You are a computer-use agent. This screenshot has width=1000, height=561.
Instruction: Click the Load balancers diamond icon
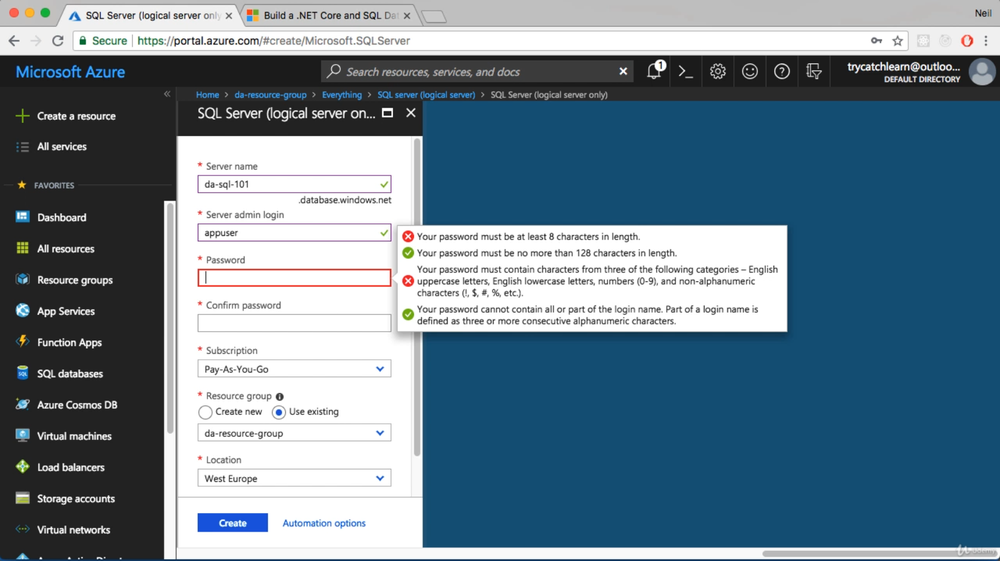(x=22, y=467)
